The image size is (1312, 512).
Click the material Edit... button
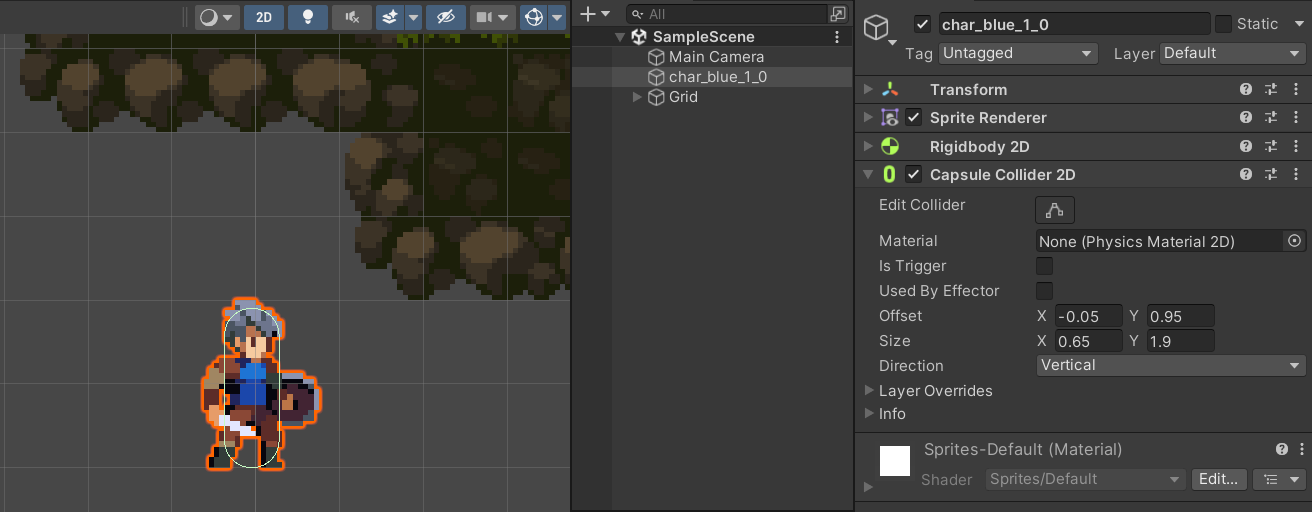pyautogui.click(x=1219, y=479)
